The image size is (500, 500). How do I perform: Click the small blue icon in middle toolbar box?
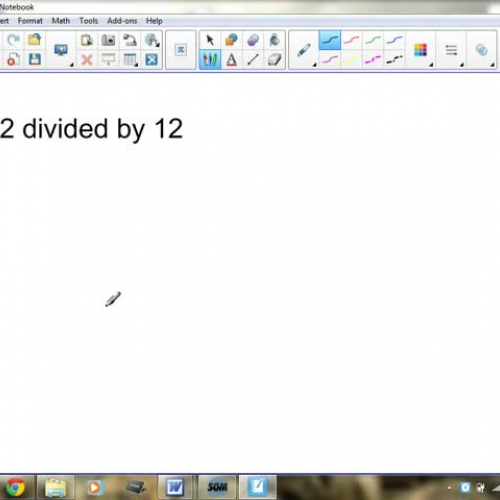coord(181,50)
